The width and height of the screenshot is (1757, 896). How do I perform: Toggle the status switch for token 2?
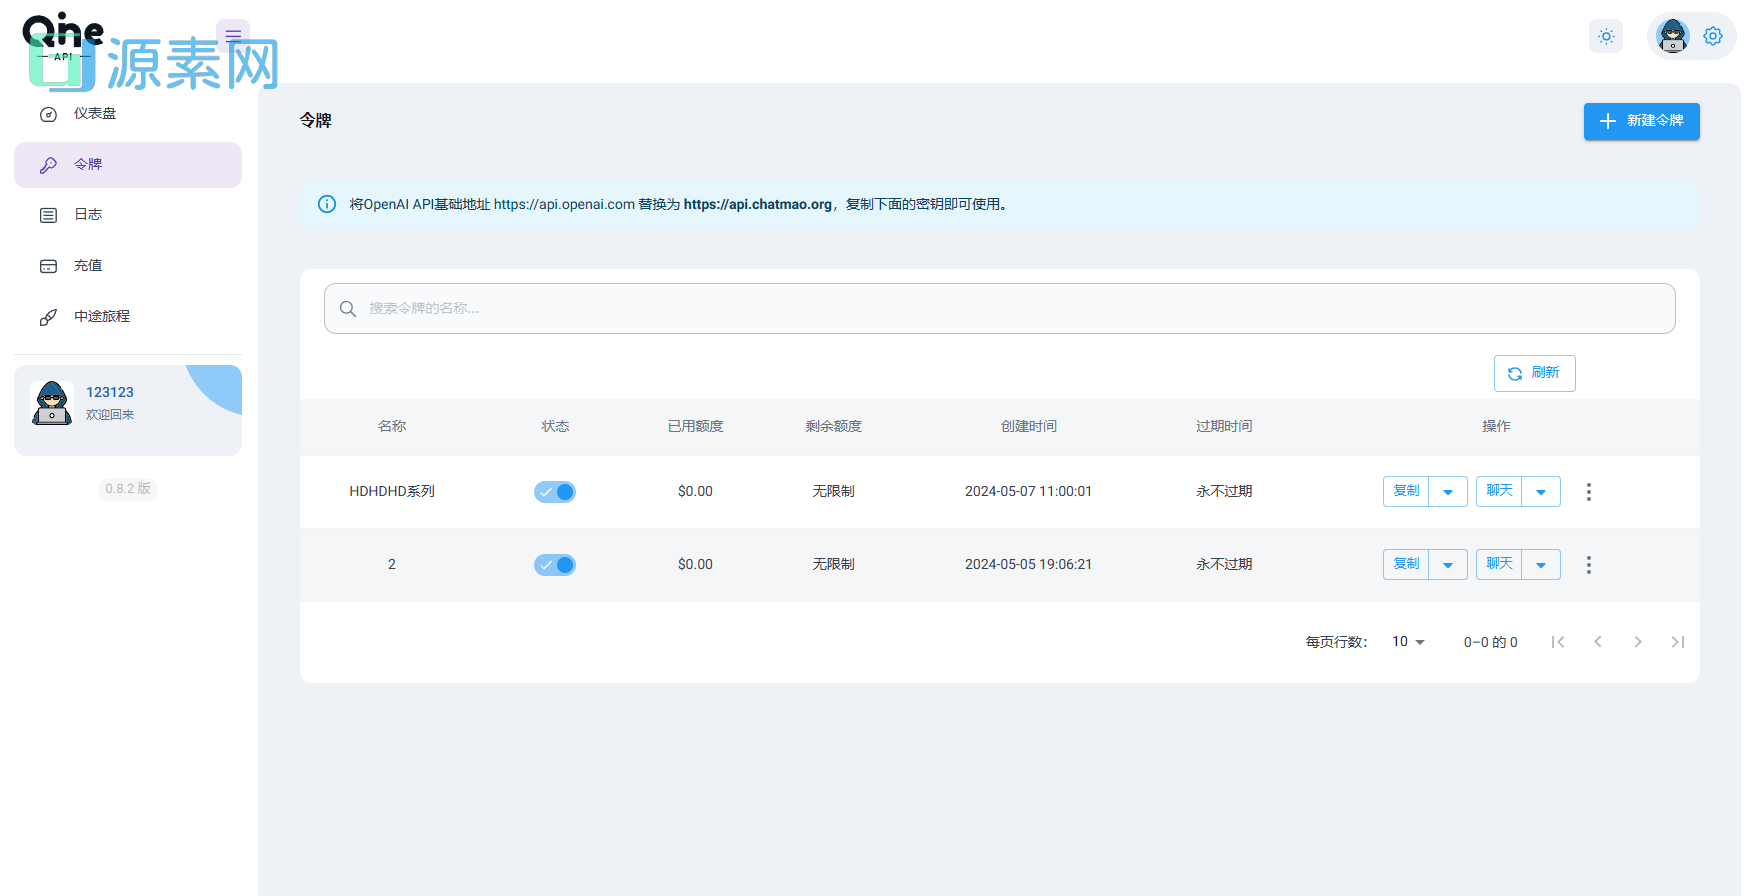[x=555, y=565]
